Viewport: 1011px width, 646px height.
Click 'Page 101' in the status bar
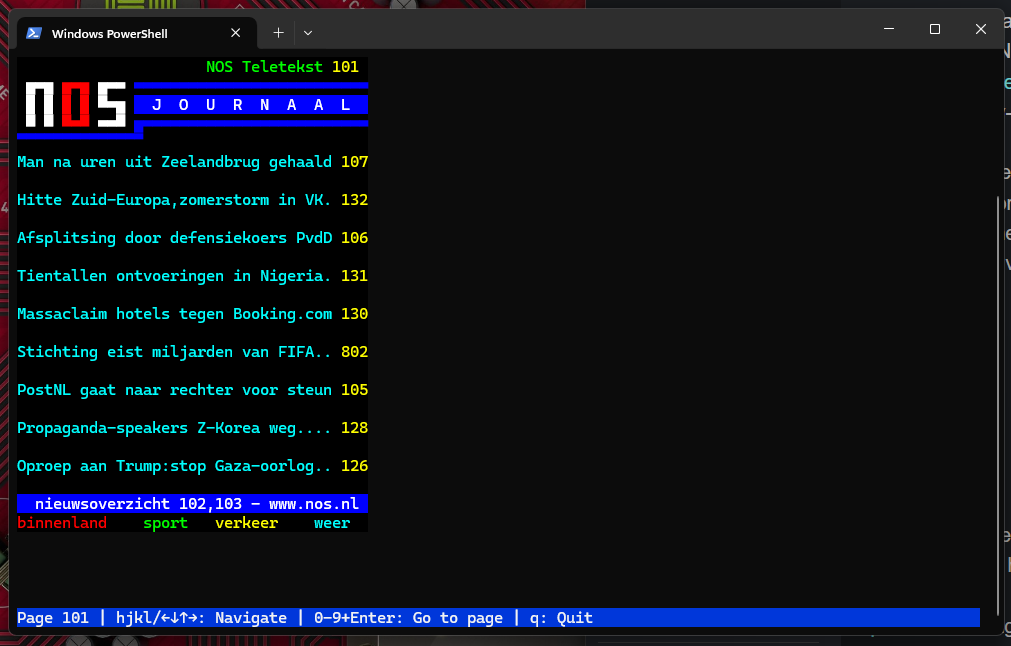53,618
